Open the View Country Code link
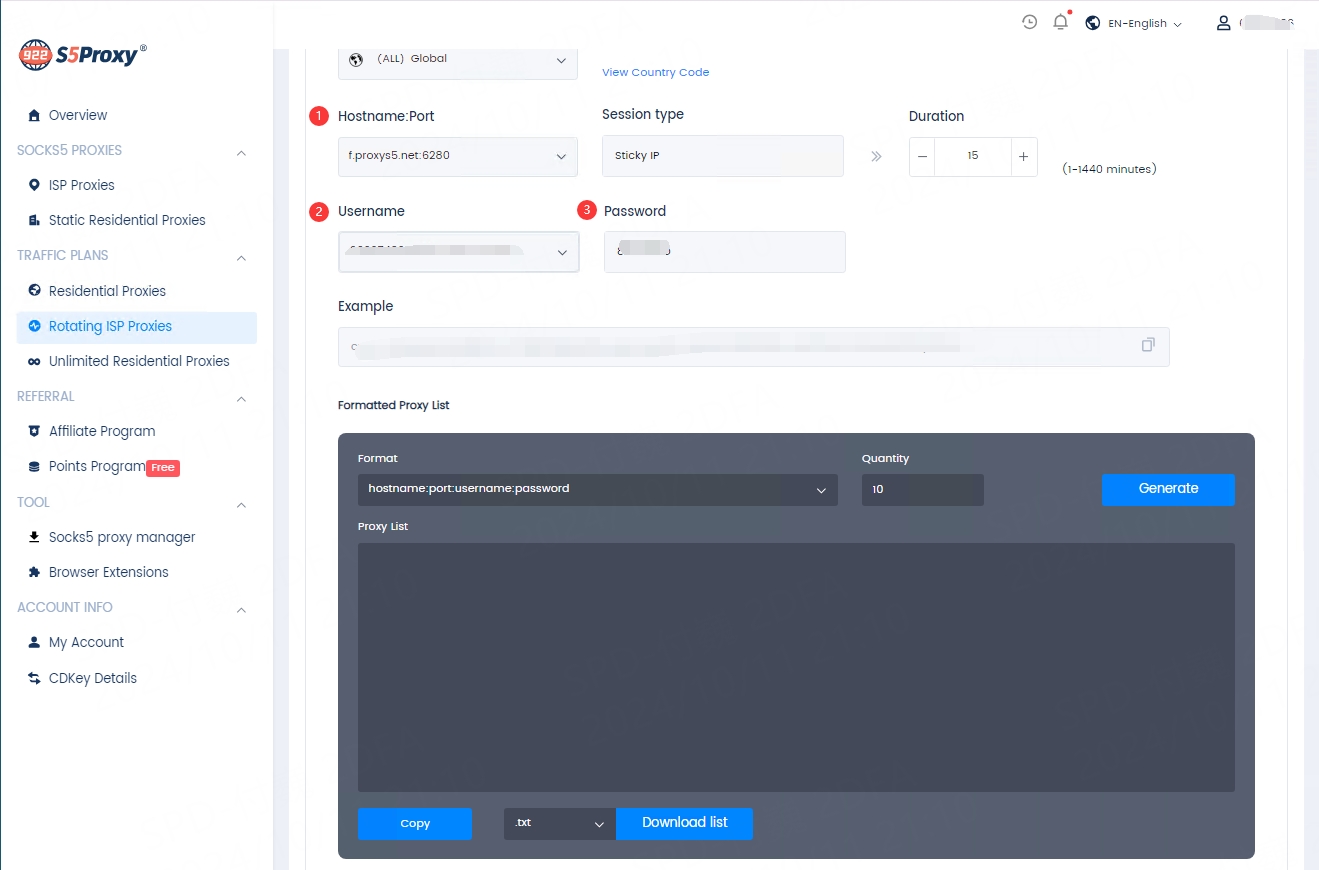Viewport: 1319px width, 870px height. click(655, 72)
